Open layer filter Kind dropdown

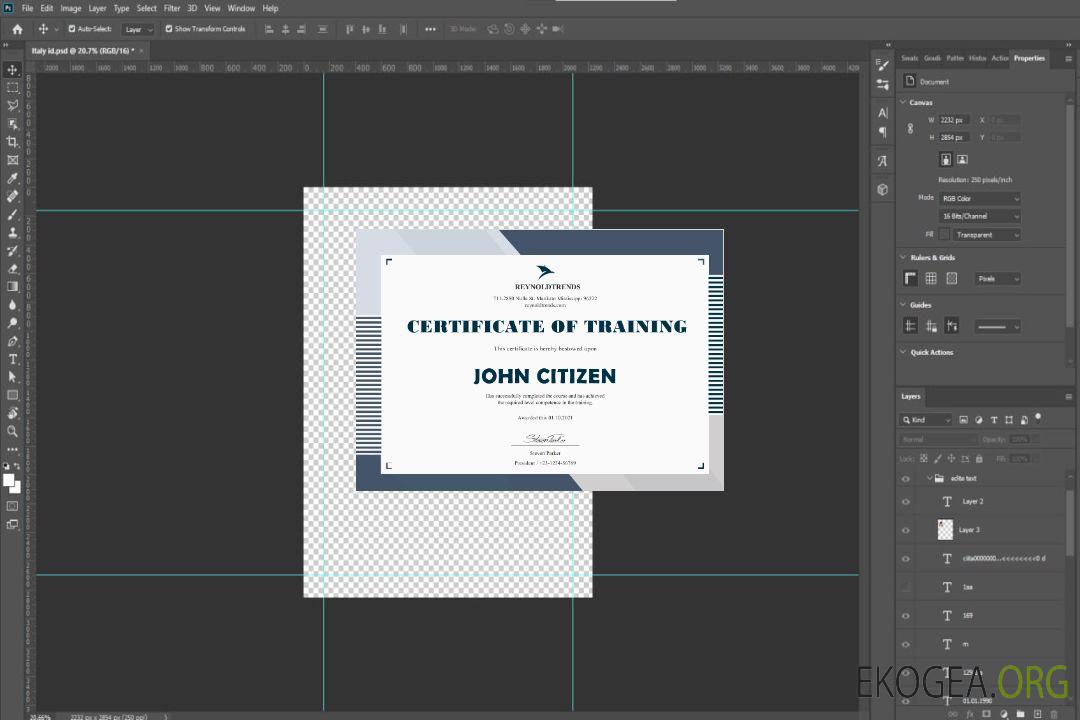(926, 420)
